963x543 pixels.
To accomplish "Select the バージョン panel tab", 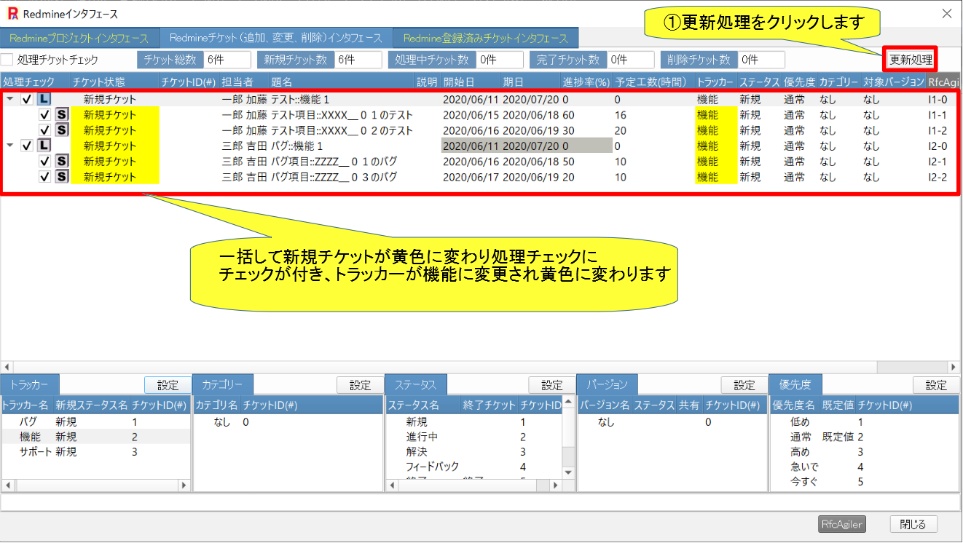I will click(607, 385).
